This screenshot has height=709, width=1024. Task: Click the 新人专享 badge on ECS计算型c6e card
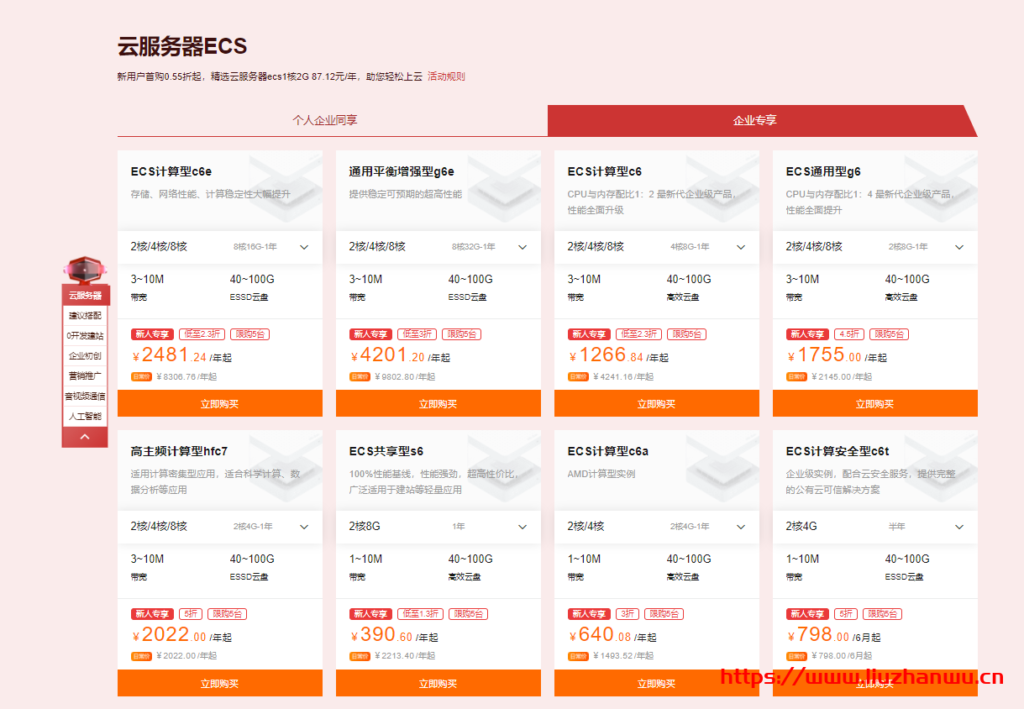coord(150,334)
